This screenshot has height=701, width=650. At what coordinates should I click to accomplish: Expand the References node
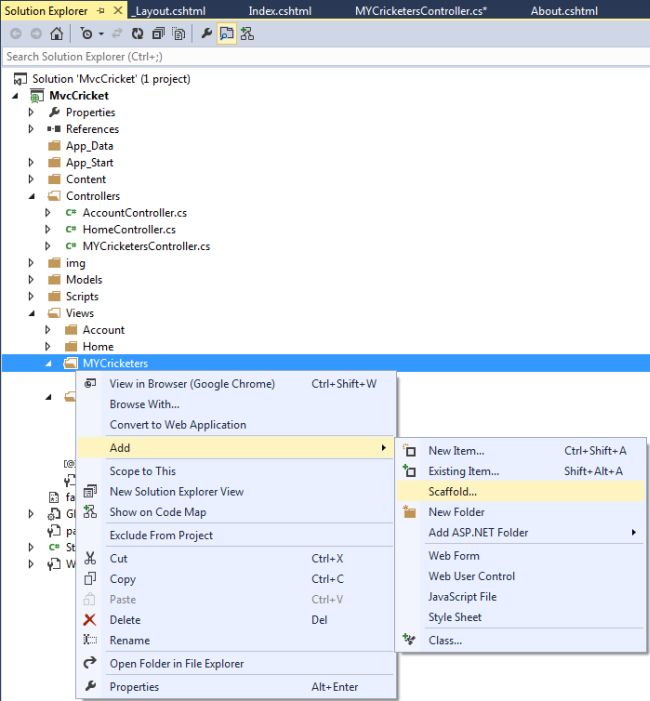(31, 129)
